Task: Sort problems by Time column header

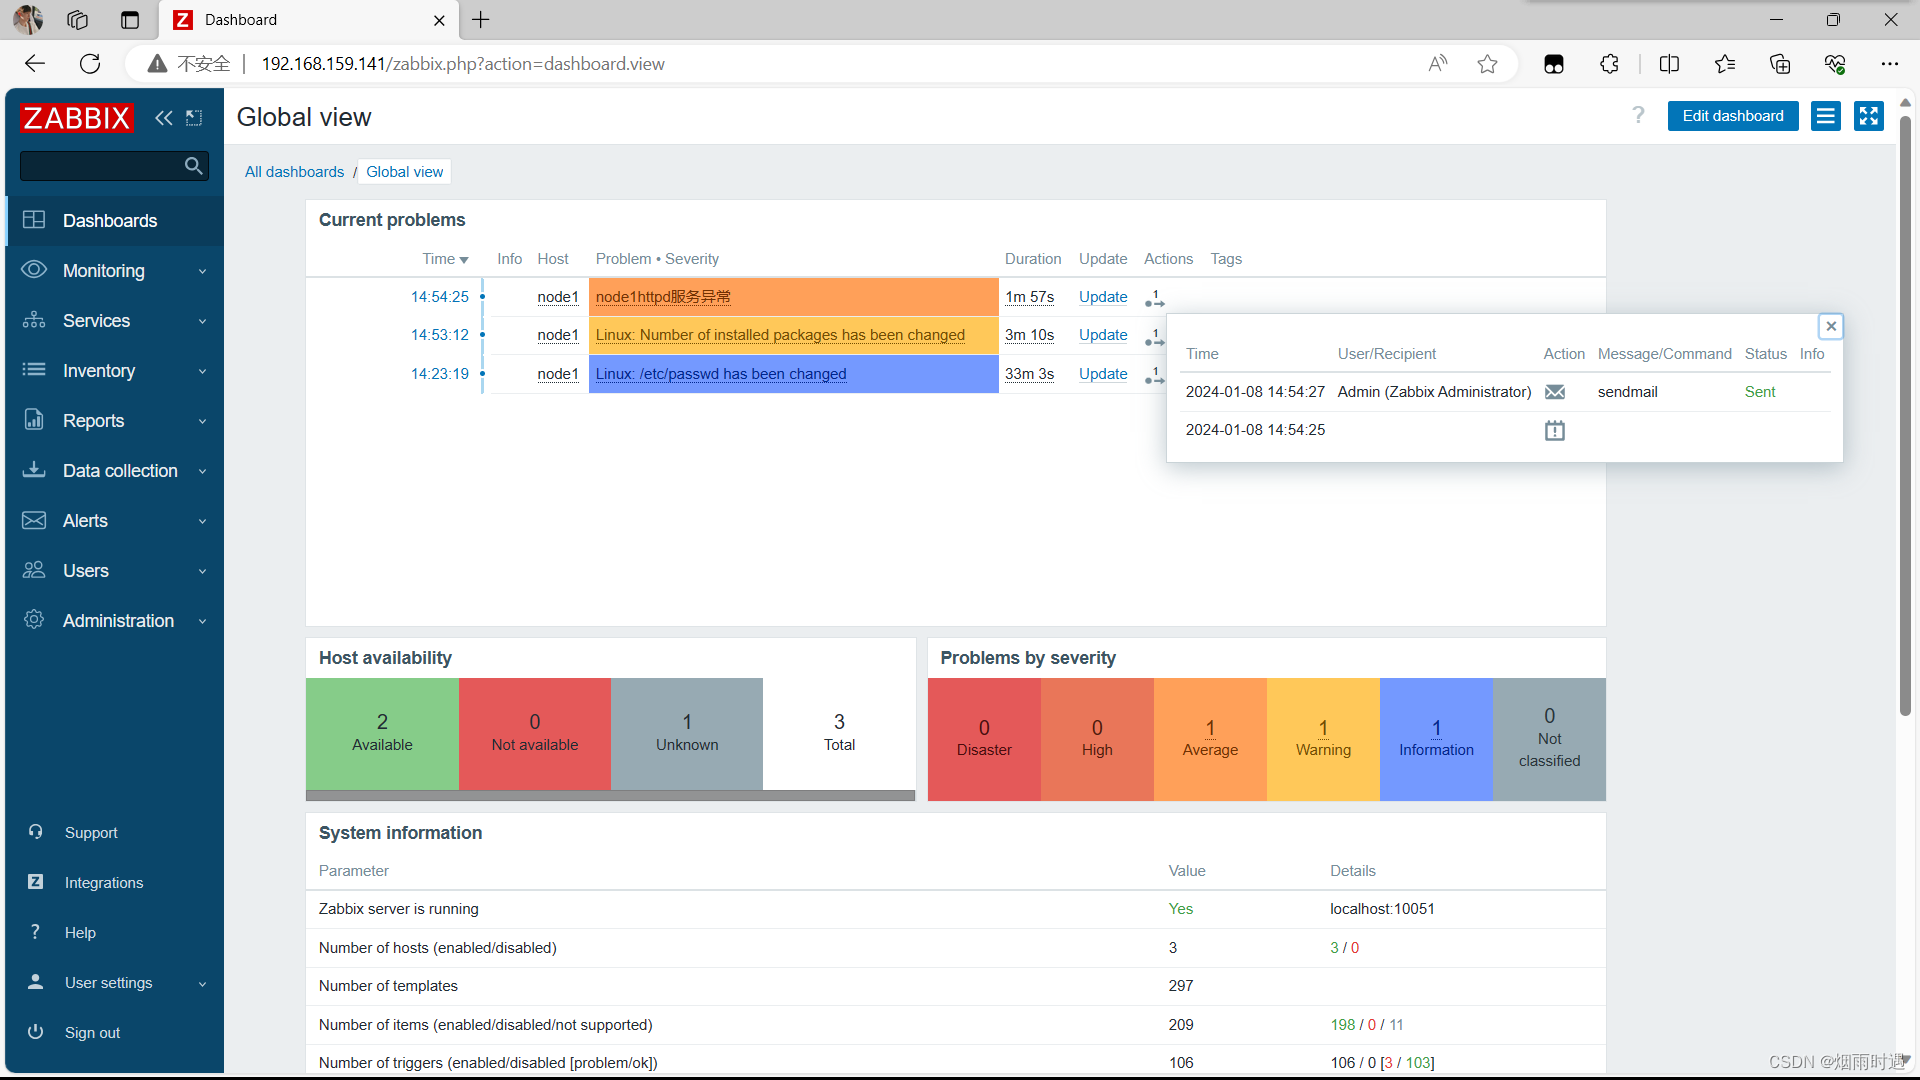Action: (x=445, y=259)
